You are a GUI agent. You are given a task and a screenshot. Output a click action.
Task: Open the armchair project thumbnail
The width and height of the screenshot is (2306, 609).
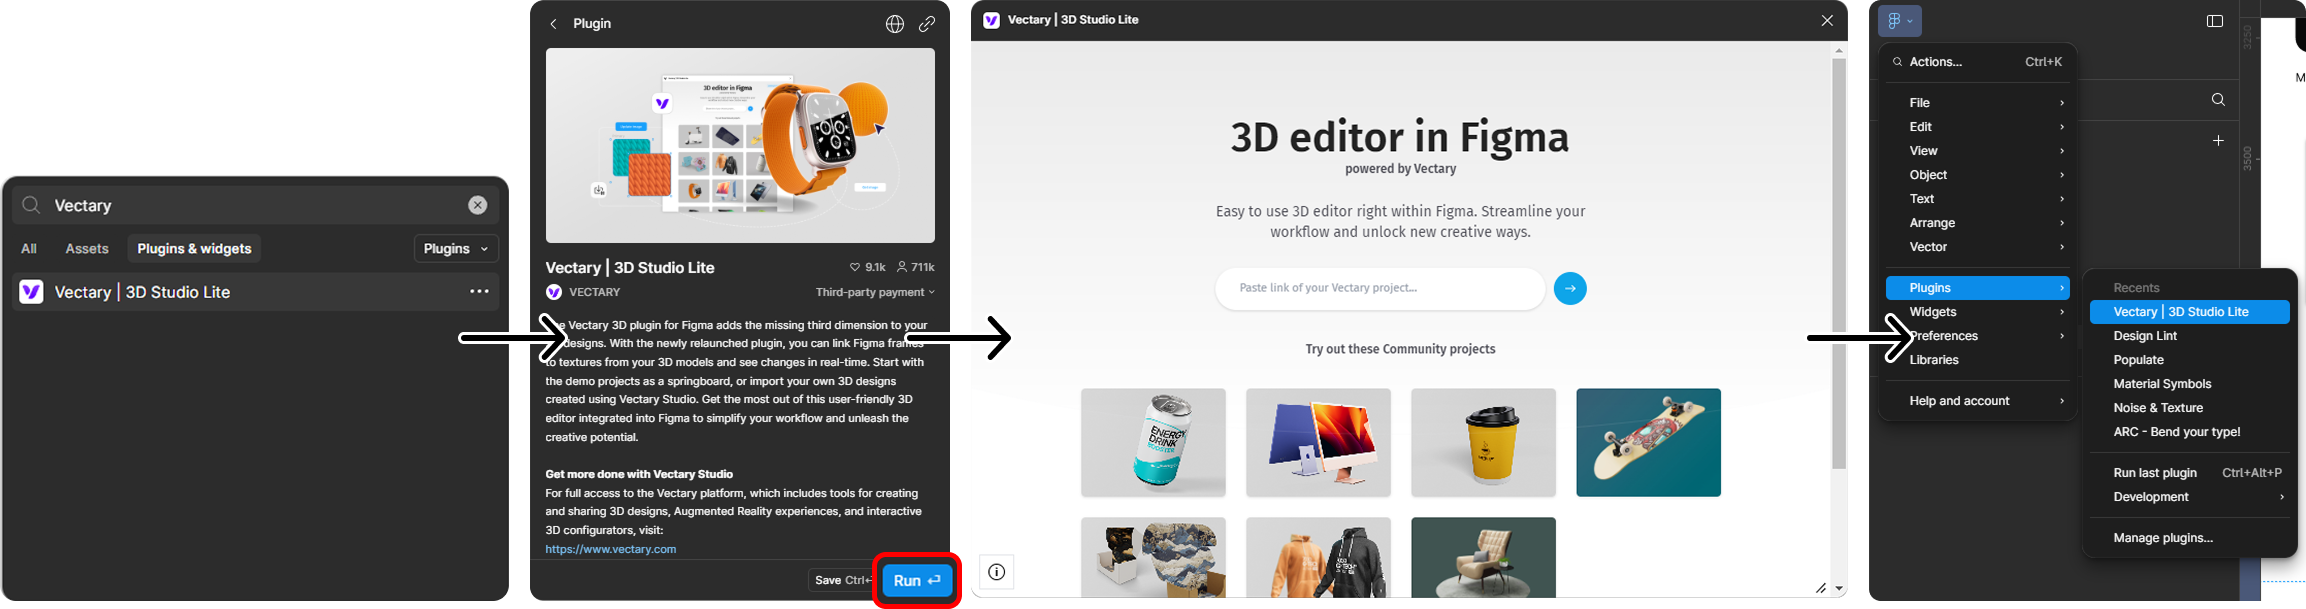tap(1483, 558)
